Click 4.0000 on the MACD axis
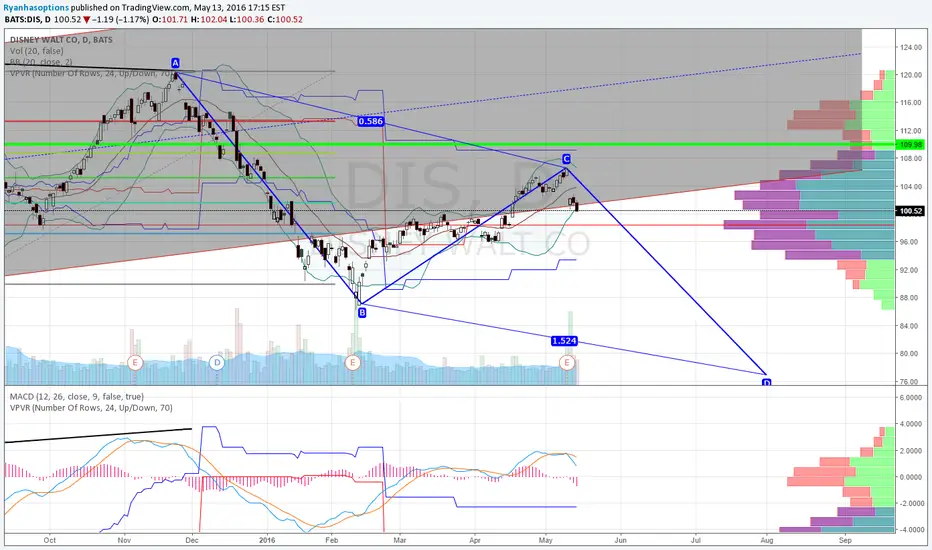Viewport: 932px width, 550px height. (x=911, y=424)
